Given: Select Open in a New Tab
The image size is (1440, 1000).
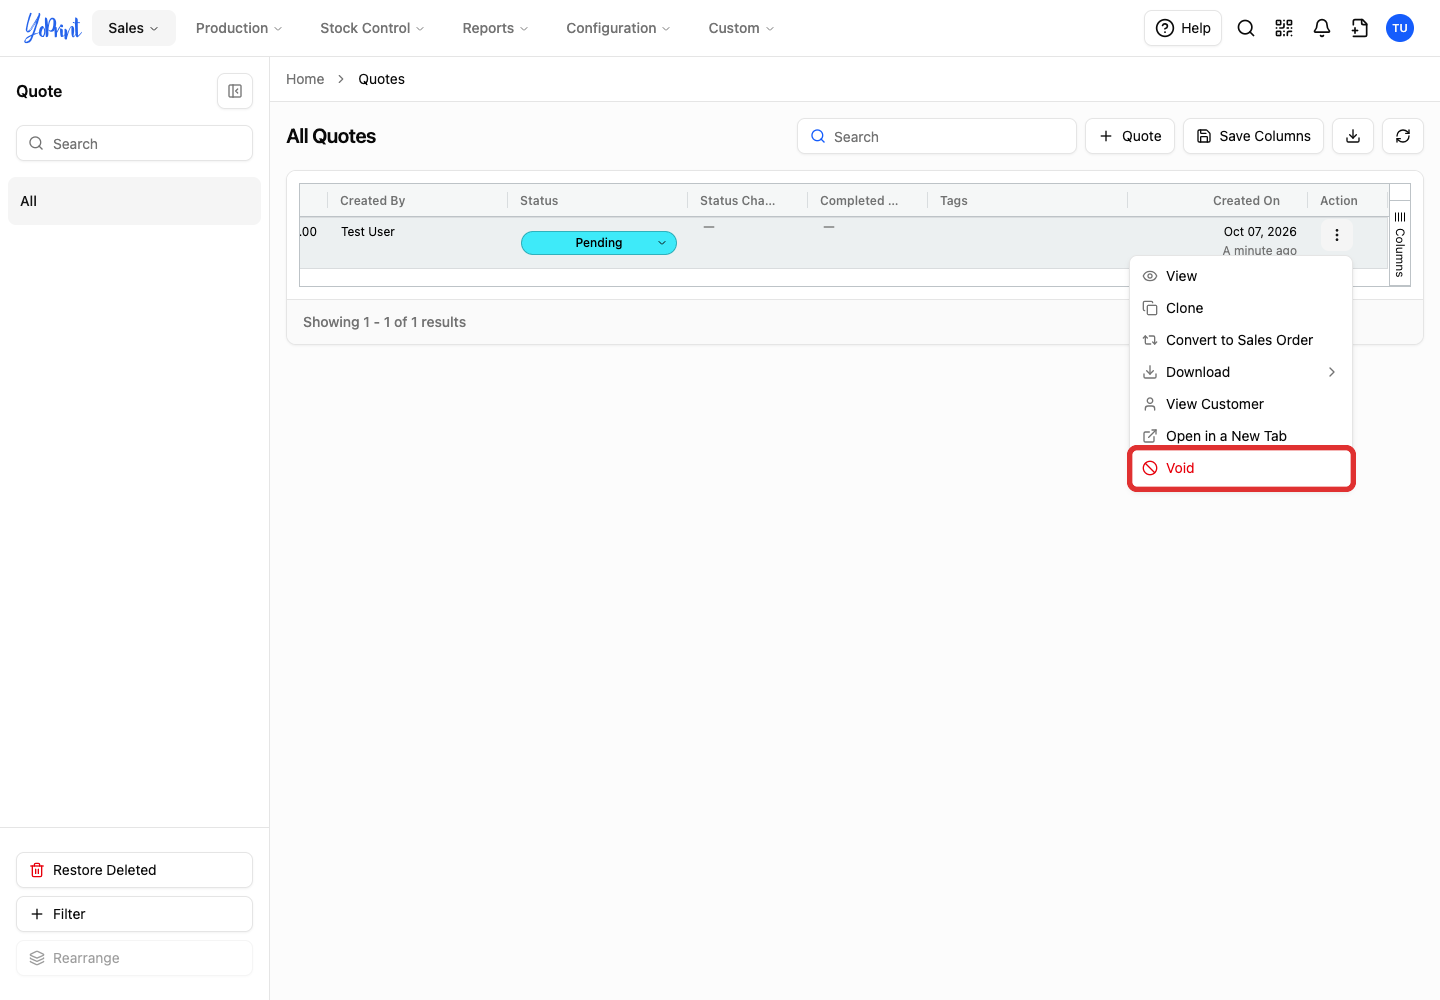Looking at the screenshot, I should (x=1241, y=436).
